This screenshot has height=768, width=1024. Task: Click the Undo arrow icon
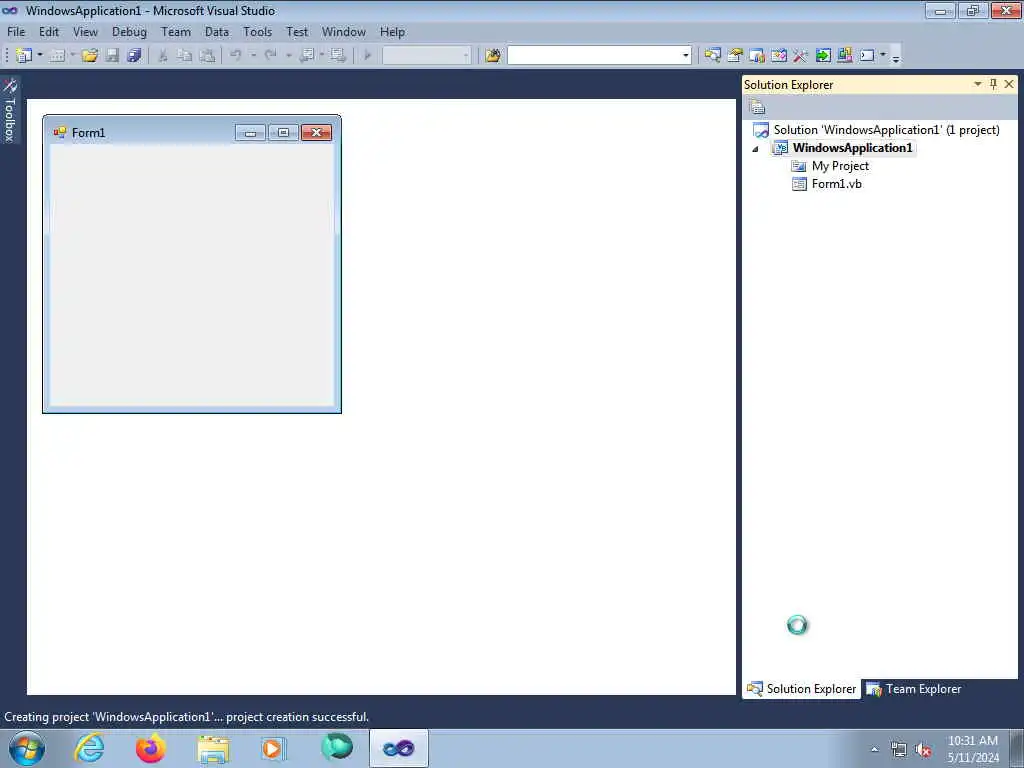(x=236, y=56)
